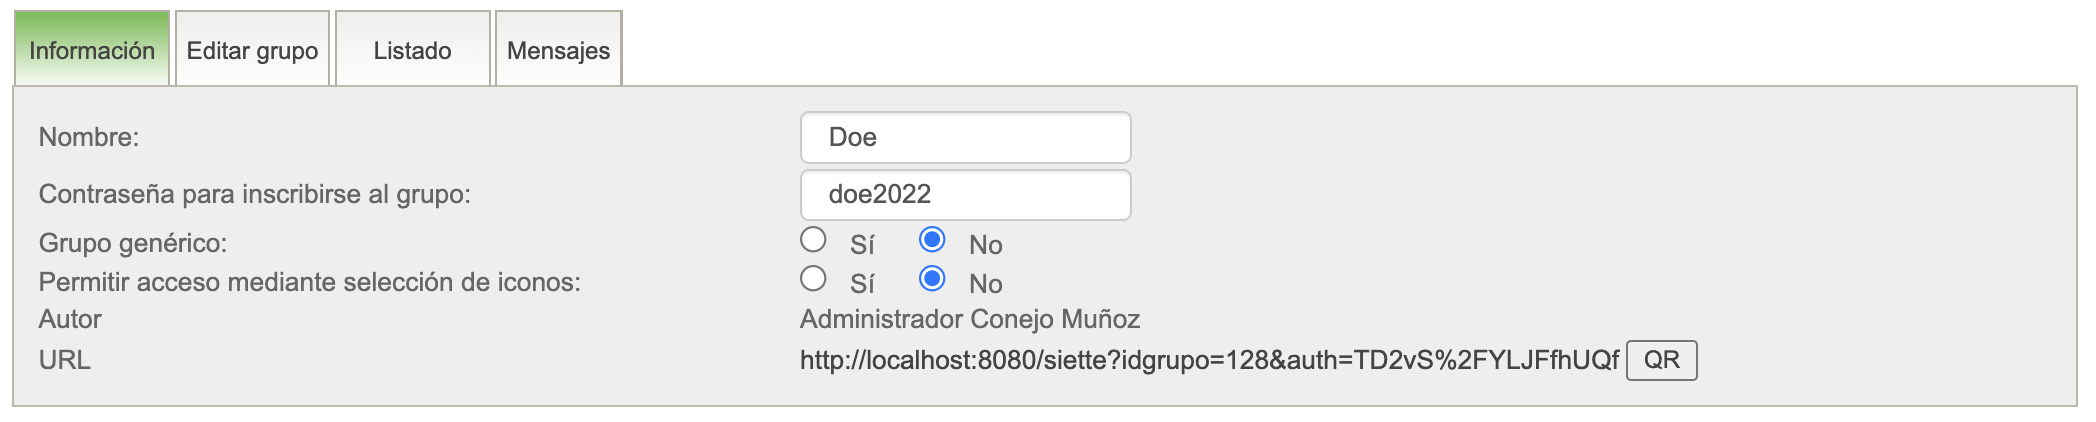Click the "Nombre:" field label

89,138
